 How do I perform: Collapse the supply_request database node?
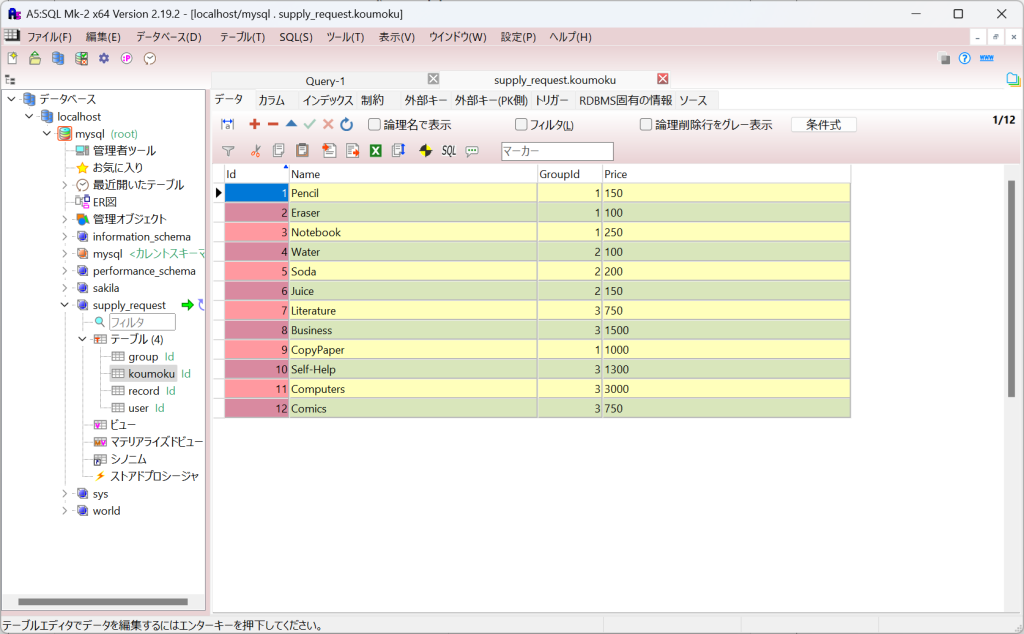coord(64,305)
